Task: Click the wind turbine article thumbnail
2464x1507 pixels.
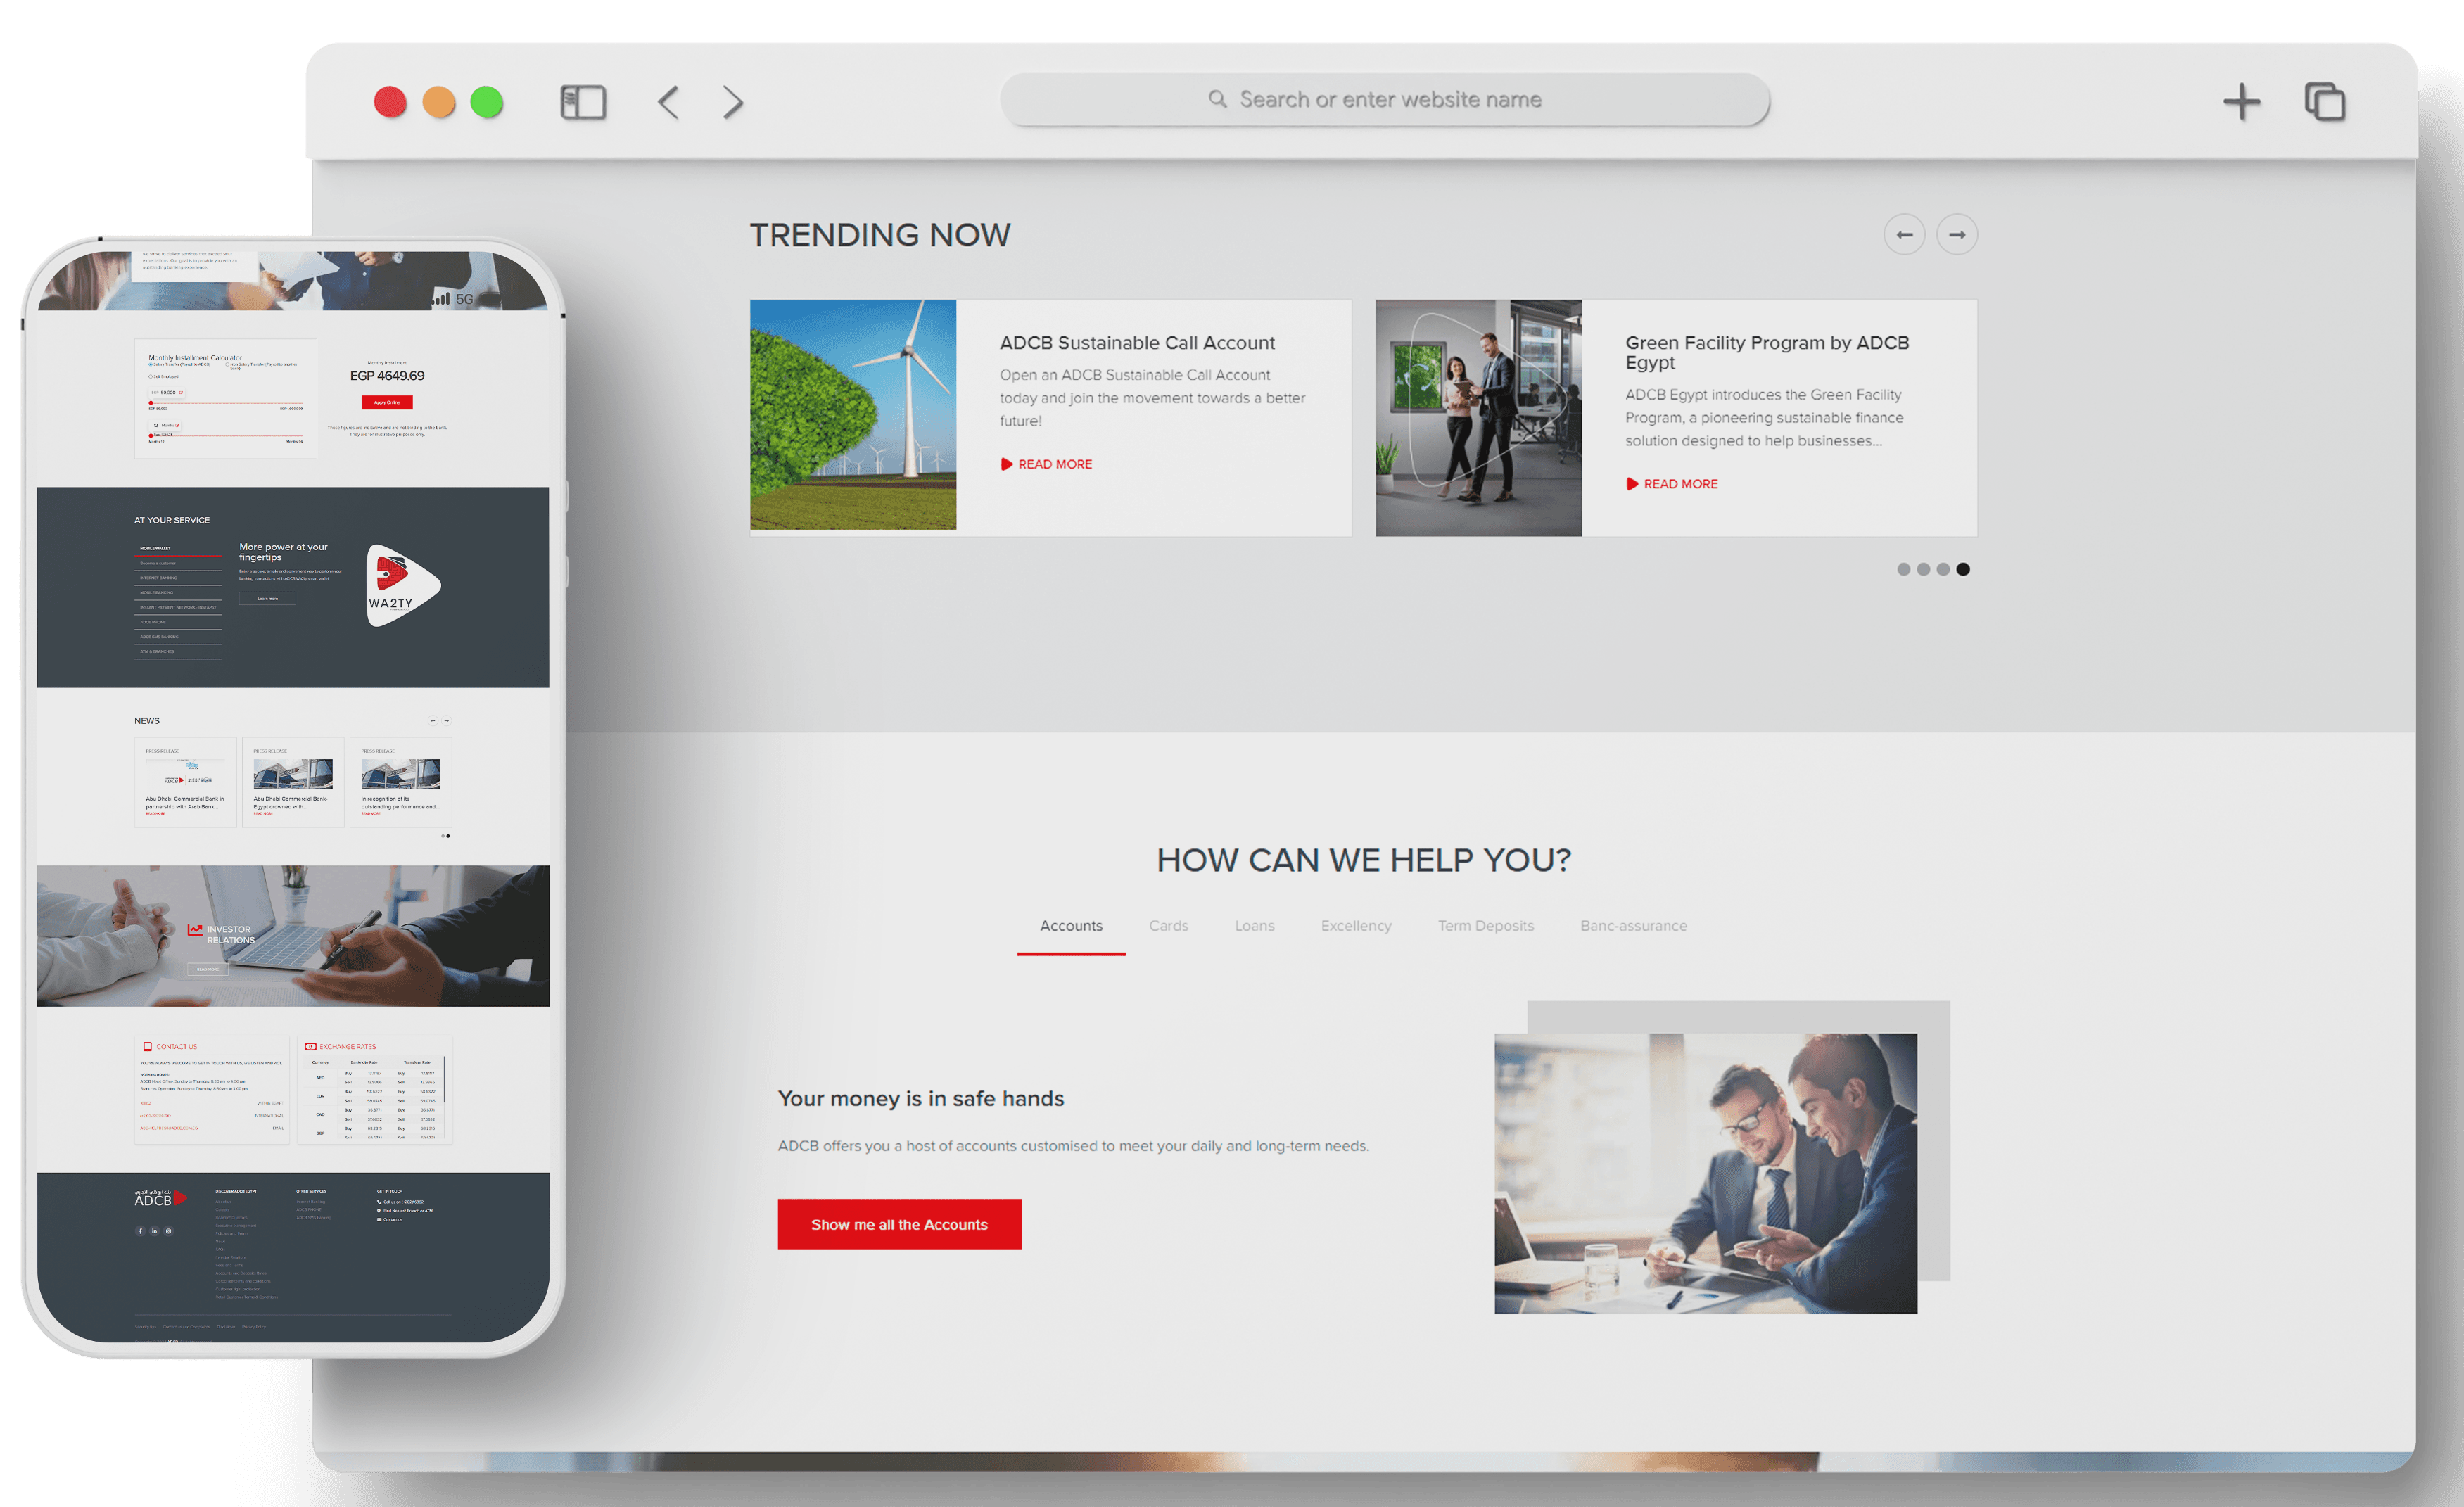Action: click(853, 415)
